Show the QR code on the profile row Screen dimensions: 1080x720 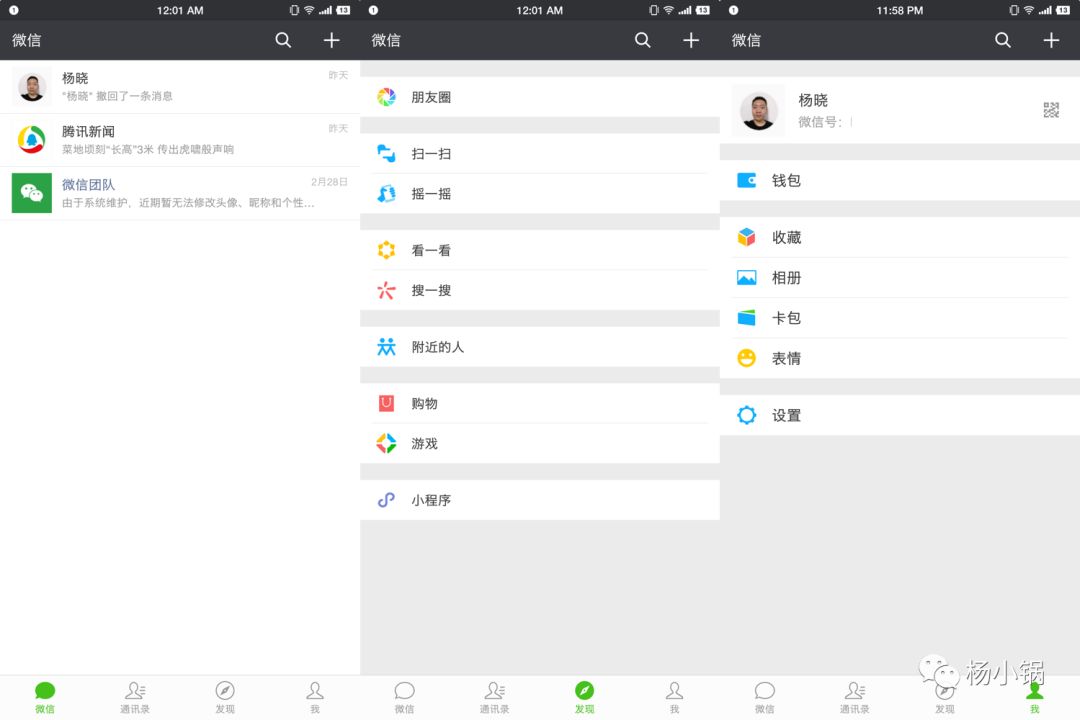point(1051,110)
